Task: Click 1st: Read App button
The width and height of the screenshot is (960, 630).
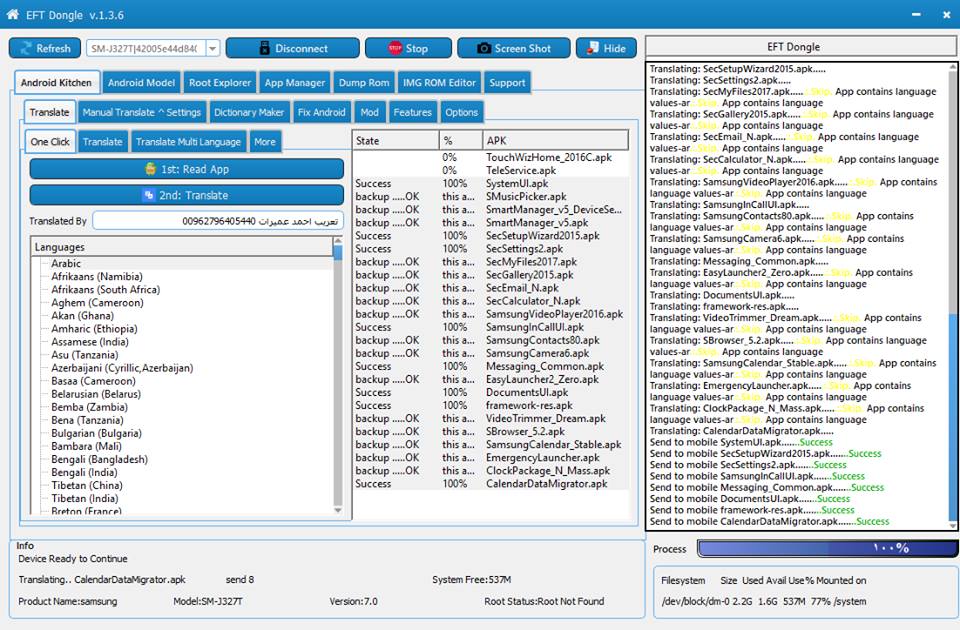Action: 187,169
